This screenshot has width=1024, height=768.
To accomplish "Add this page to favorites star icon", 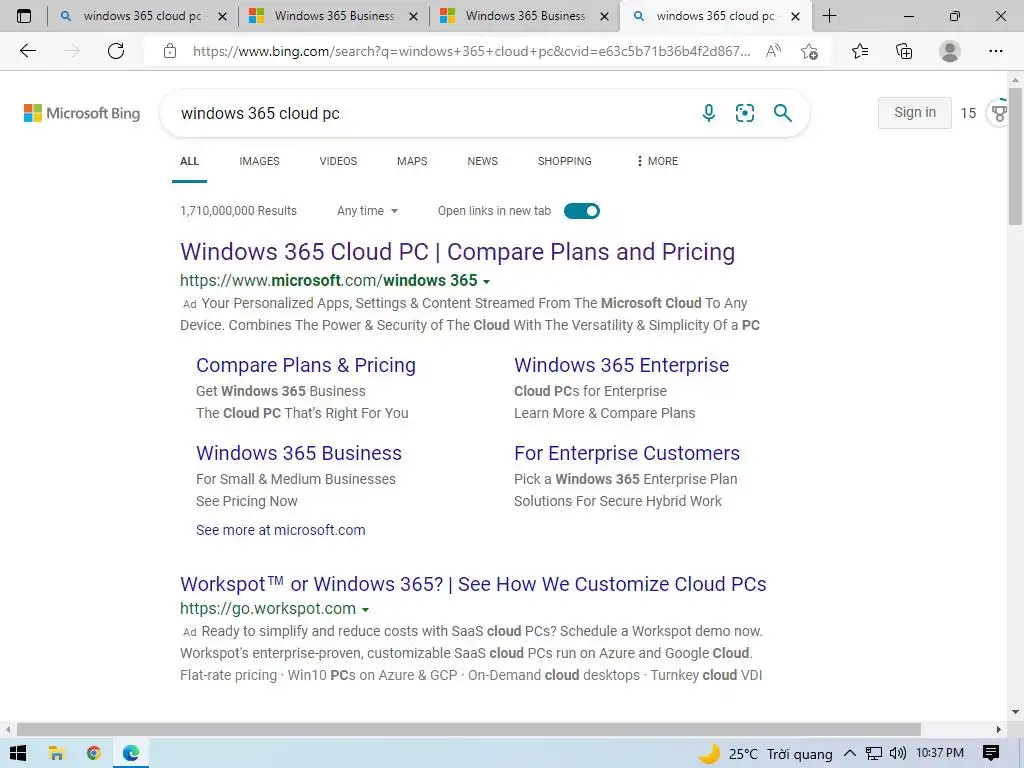I will click(809, 51).
